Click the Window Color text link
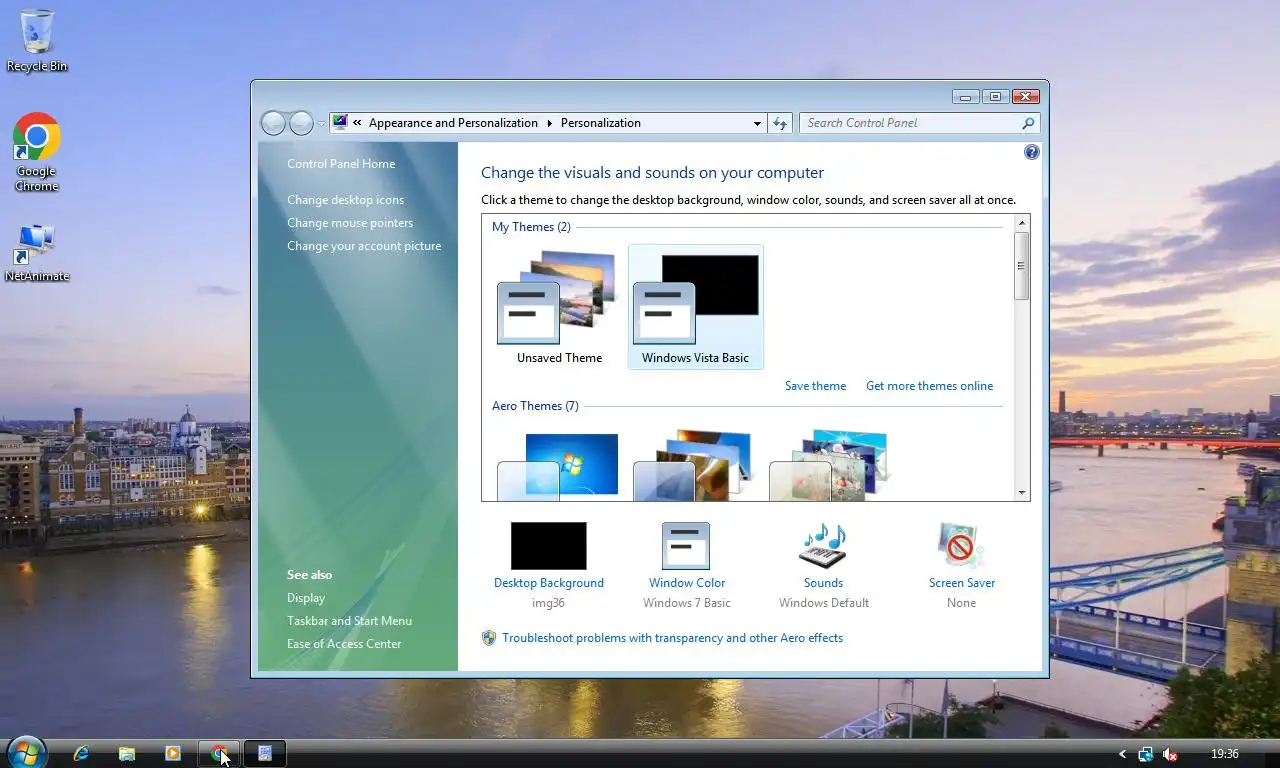Screen dimensions: 1280x768 coord(687,583)
